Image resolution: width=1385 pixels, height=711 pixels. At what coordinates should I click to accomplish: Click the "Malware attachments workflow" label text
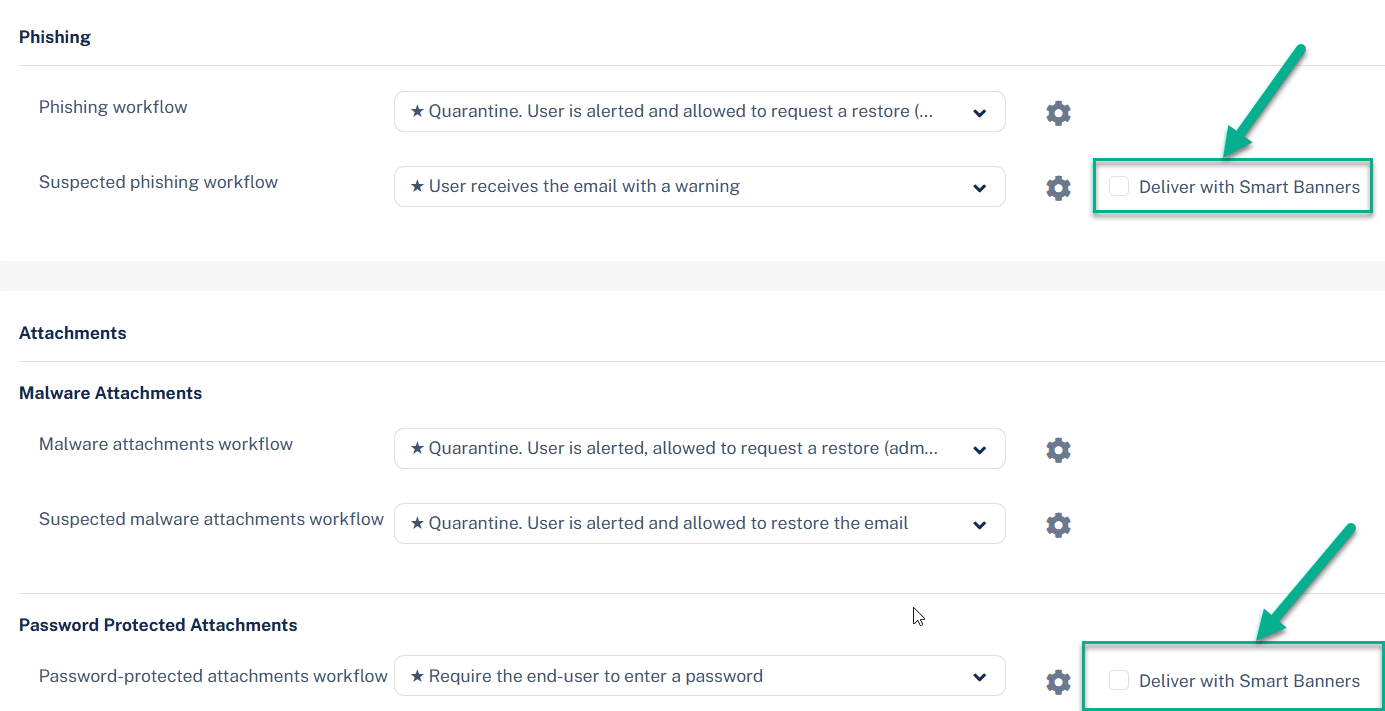point(166,444)
